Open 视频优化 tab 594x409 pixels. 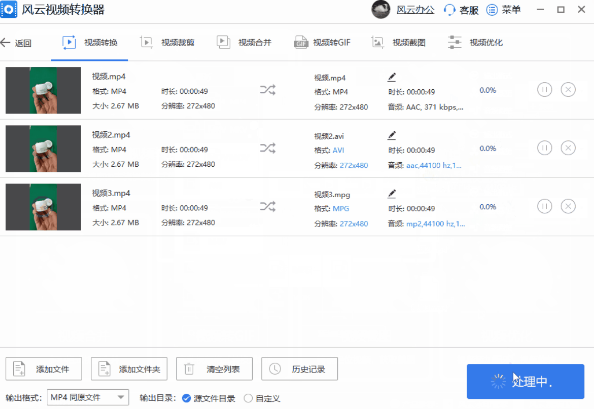point(475,42)
